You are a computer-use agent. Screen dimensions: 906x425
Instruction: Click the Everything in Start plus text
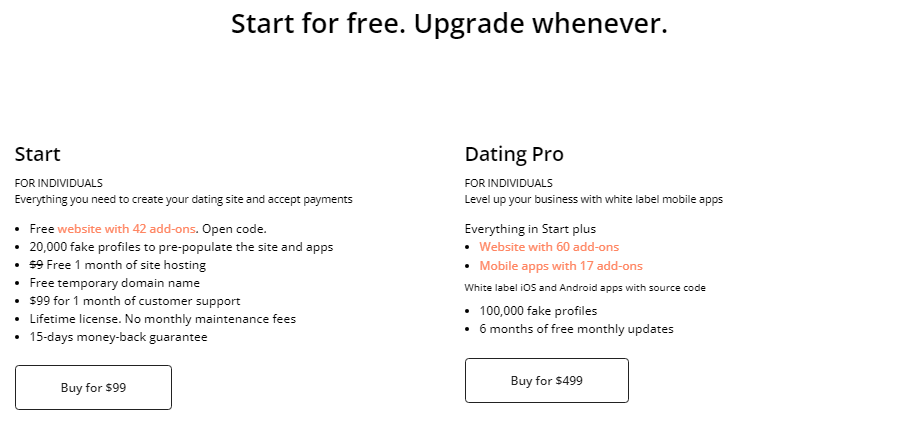pyautogui.click(x=530, y=229)
